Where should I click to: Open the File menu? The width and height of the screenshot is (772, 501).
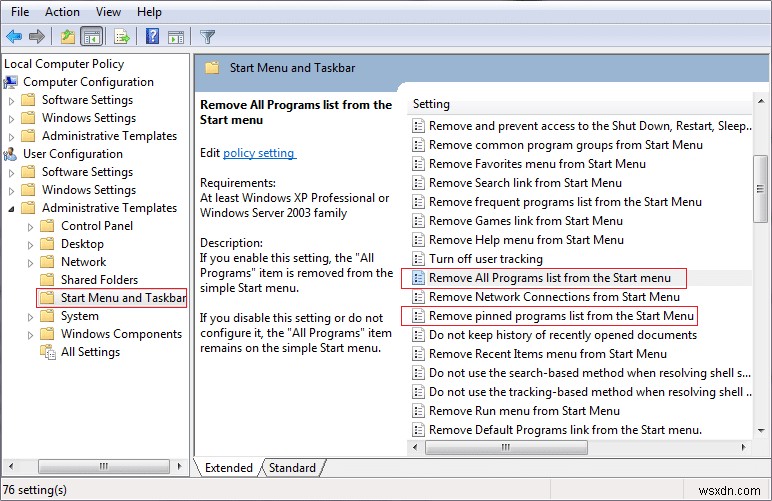pyautogui.click(x=20, y=12)
